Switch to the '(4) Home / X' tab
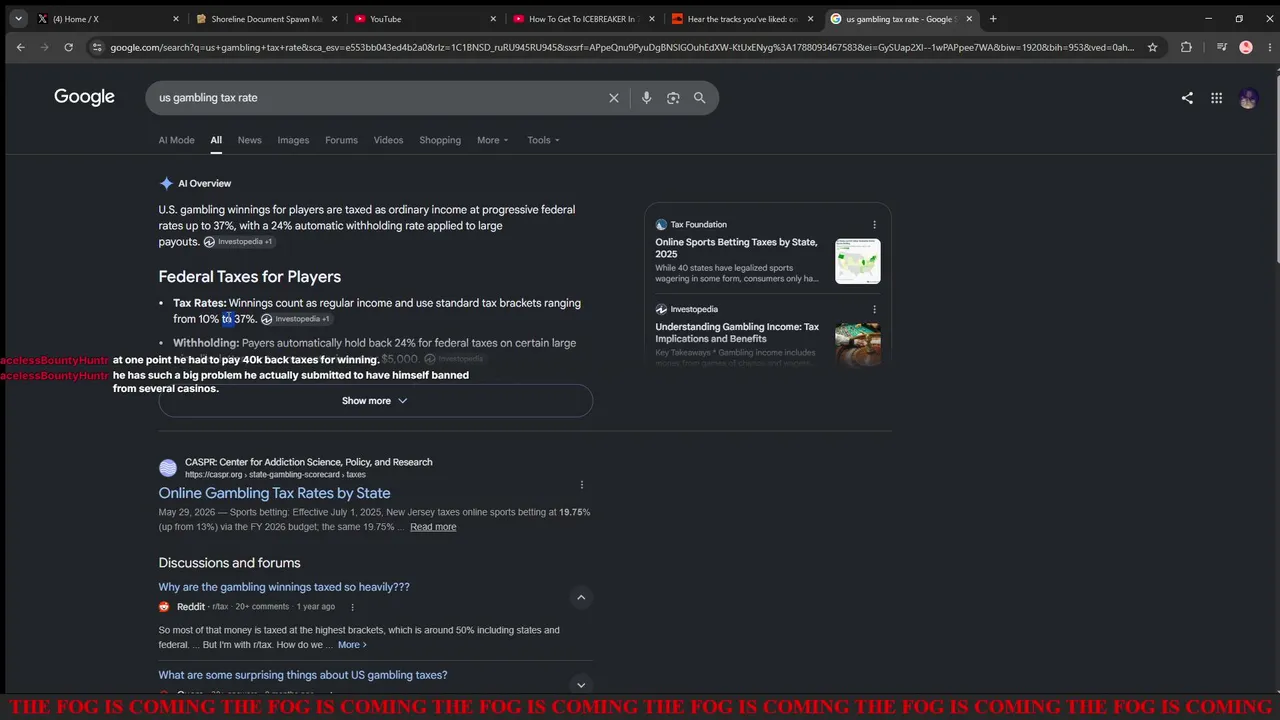This screenshot has height=720, width=1280. pyautogui.click(x=108, y=19)
